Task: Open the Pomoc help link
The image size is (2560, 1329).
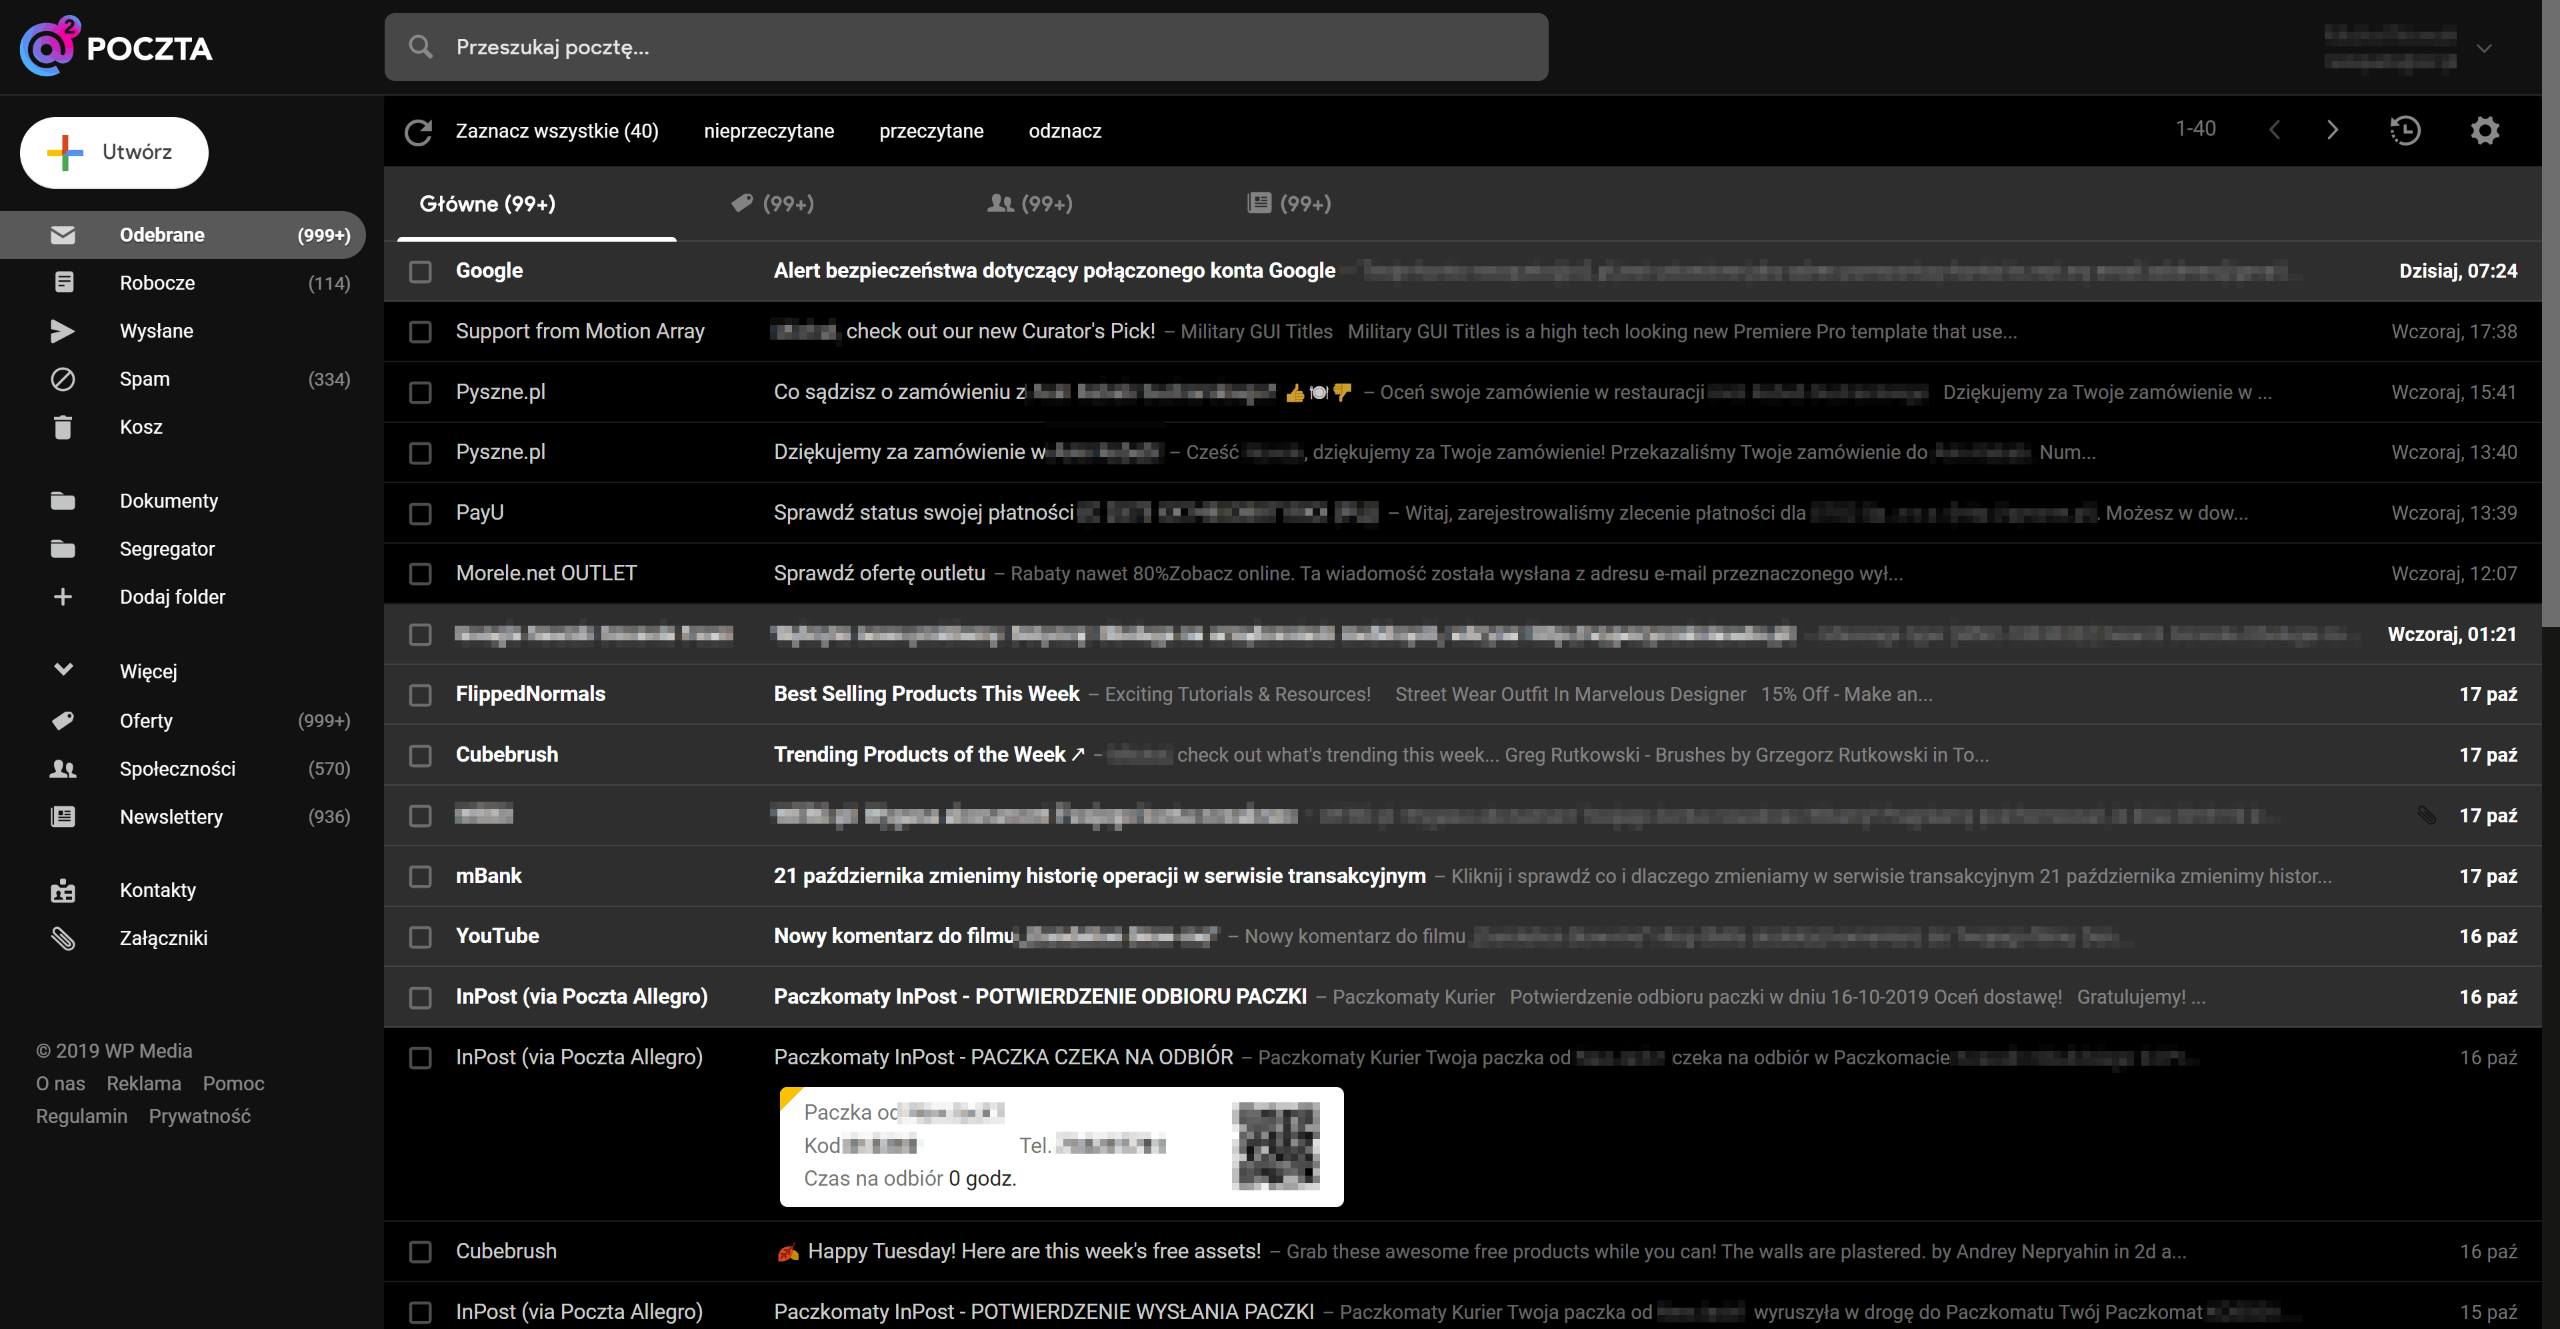Action: pos(232,1083)
